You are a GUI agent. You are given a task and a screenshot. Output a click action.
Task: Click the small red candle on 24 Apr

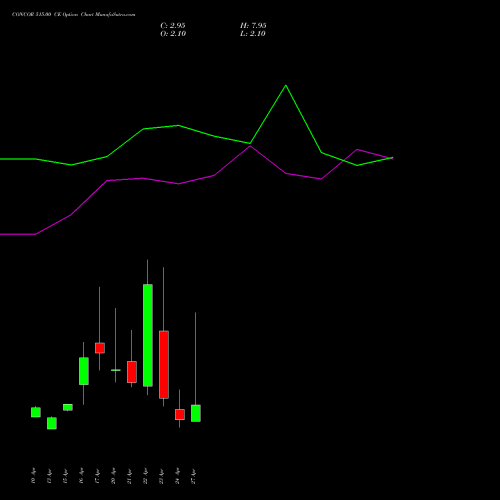pyautogui.click(x=180, y=415)
